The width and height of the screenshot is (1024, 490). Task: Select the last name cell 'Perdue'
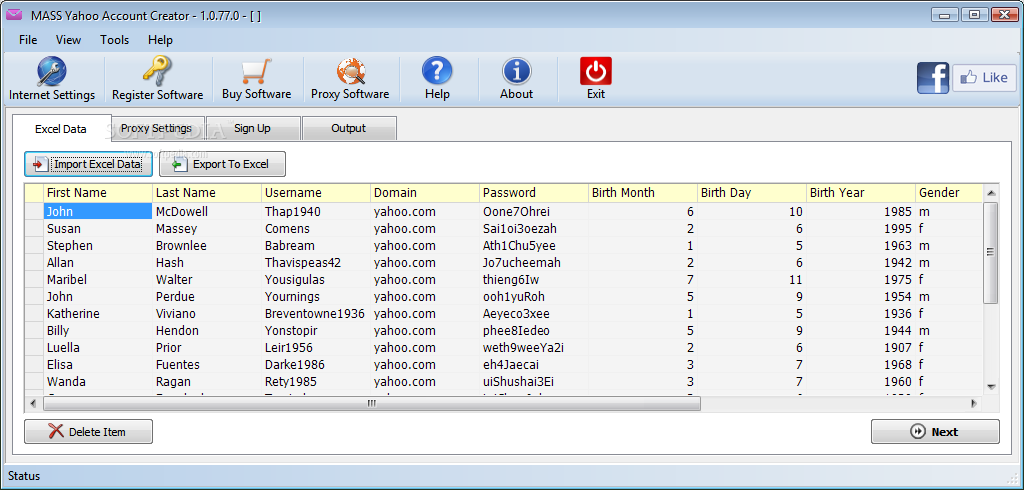click(x=207, y=297)
